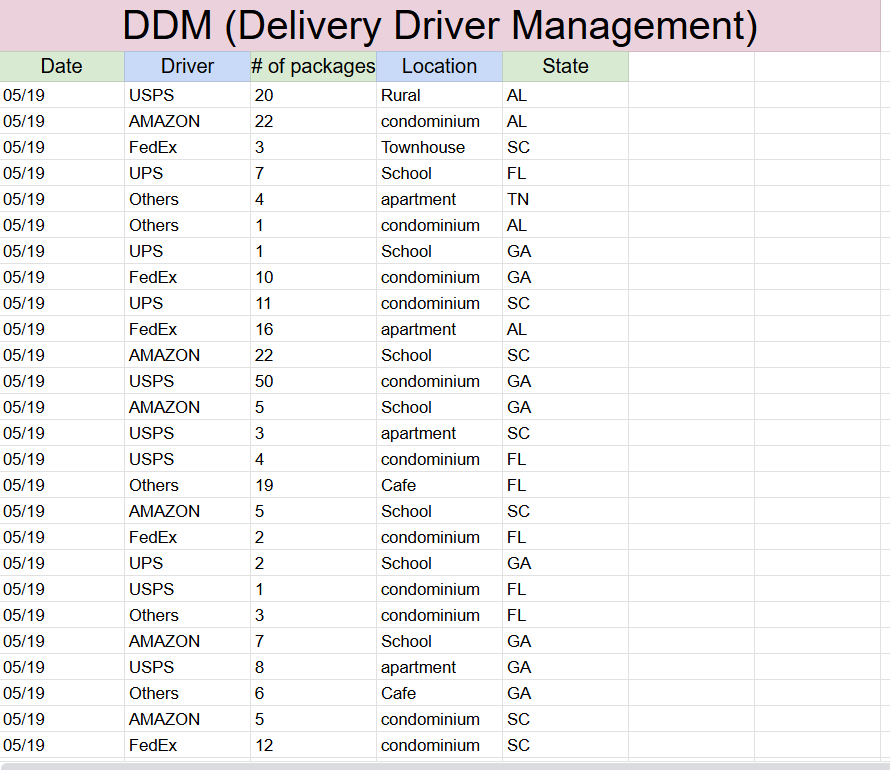This screenshot has height=770, width=890.
Task: Select UPS driver in the 11-package row
Action: 187,303
